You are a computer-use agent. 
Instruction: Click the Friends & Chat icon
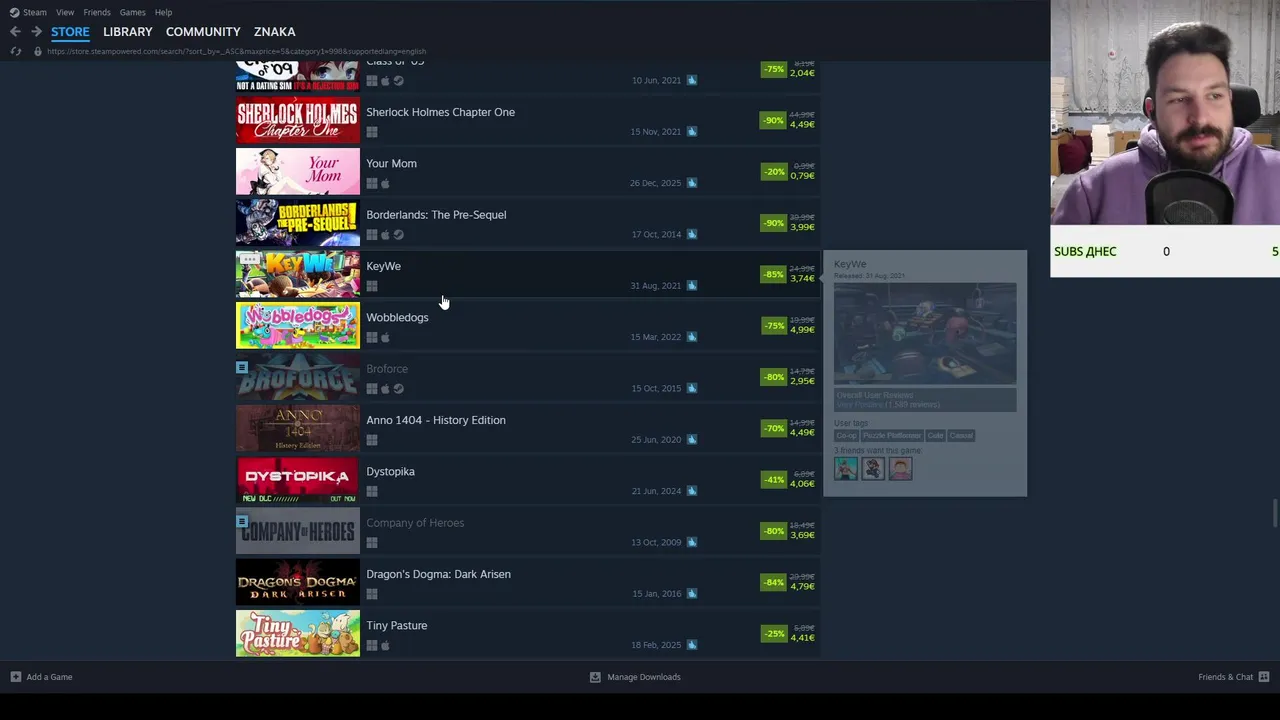coord(1264,677)
